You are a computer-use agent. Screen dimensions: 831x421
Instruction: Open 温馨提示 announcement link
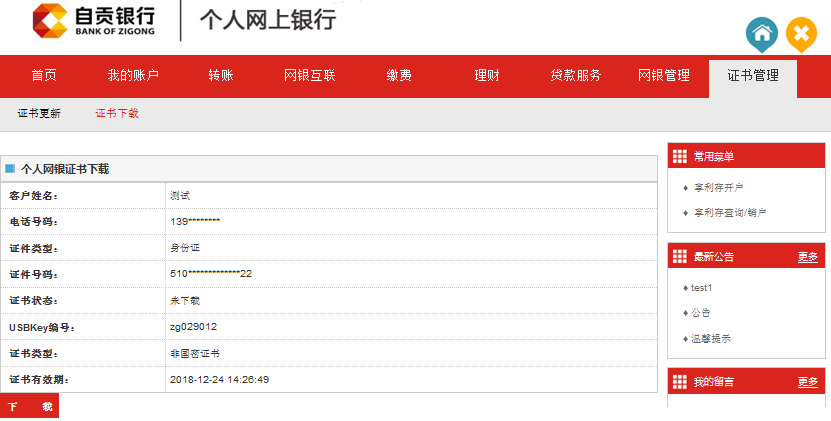click(x=710, y=339)
